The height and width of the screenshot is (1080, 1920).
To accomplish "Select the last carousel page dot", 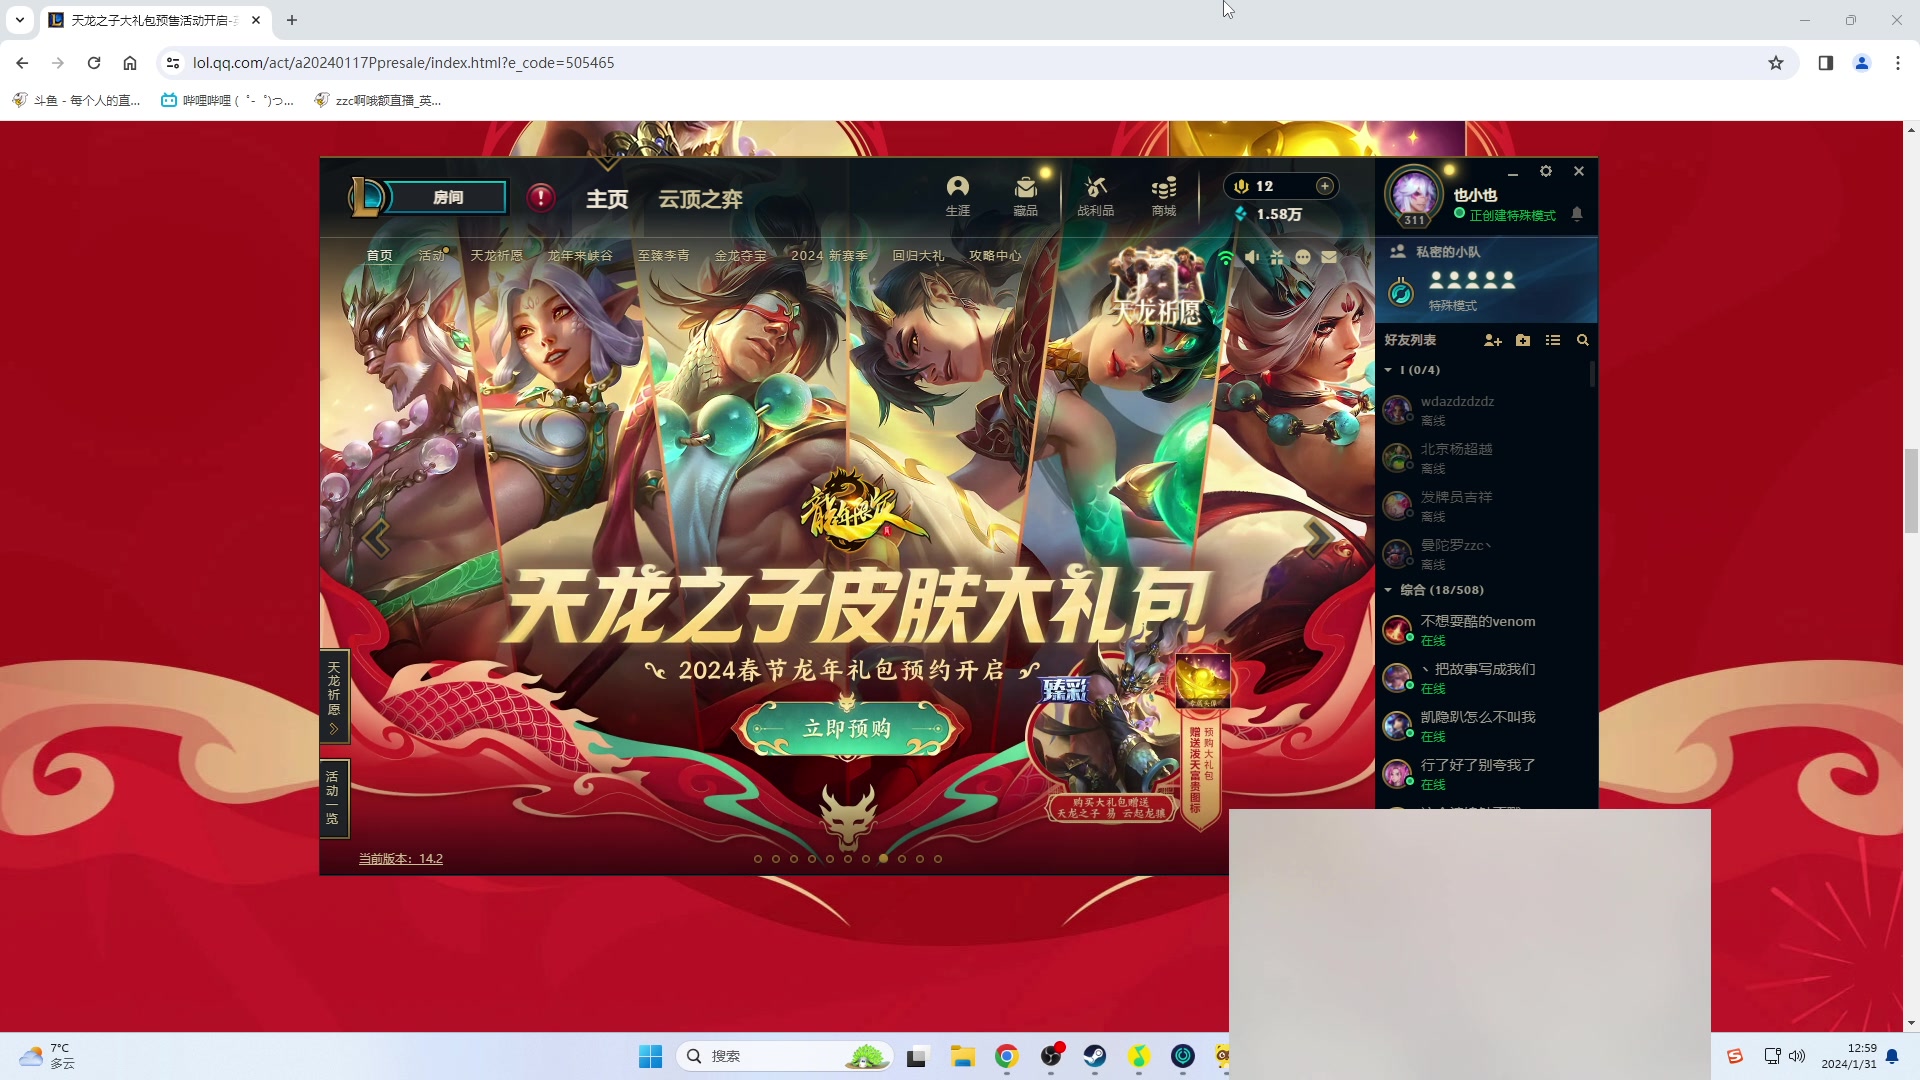I will (938, 859).
